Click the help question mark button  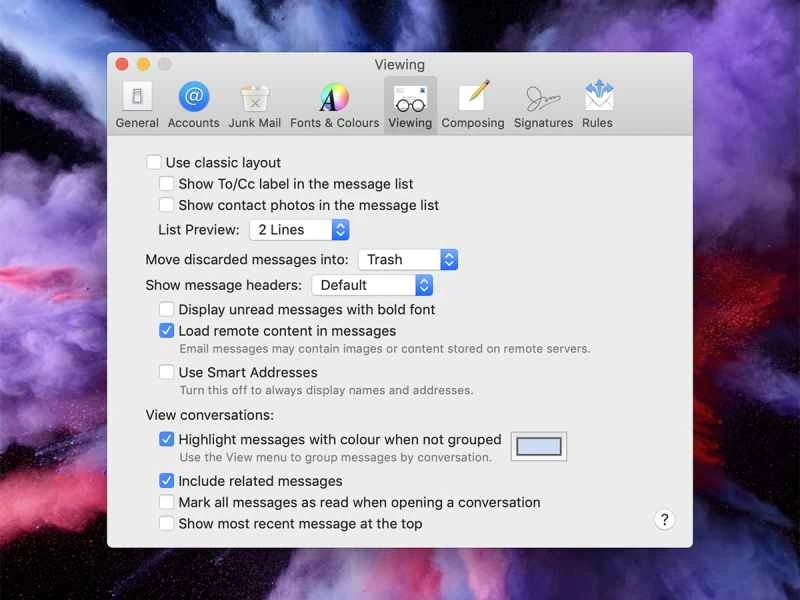tap(664, 520)
